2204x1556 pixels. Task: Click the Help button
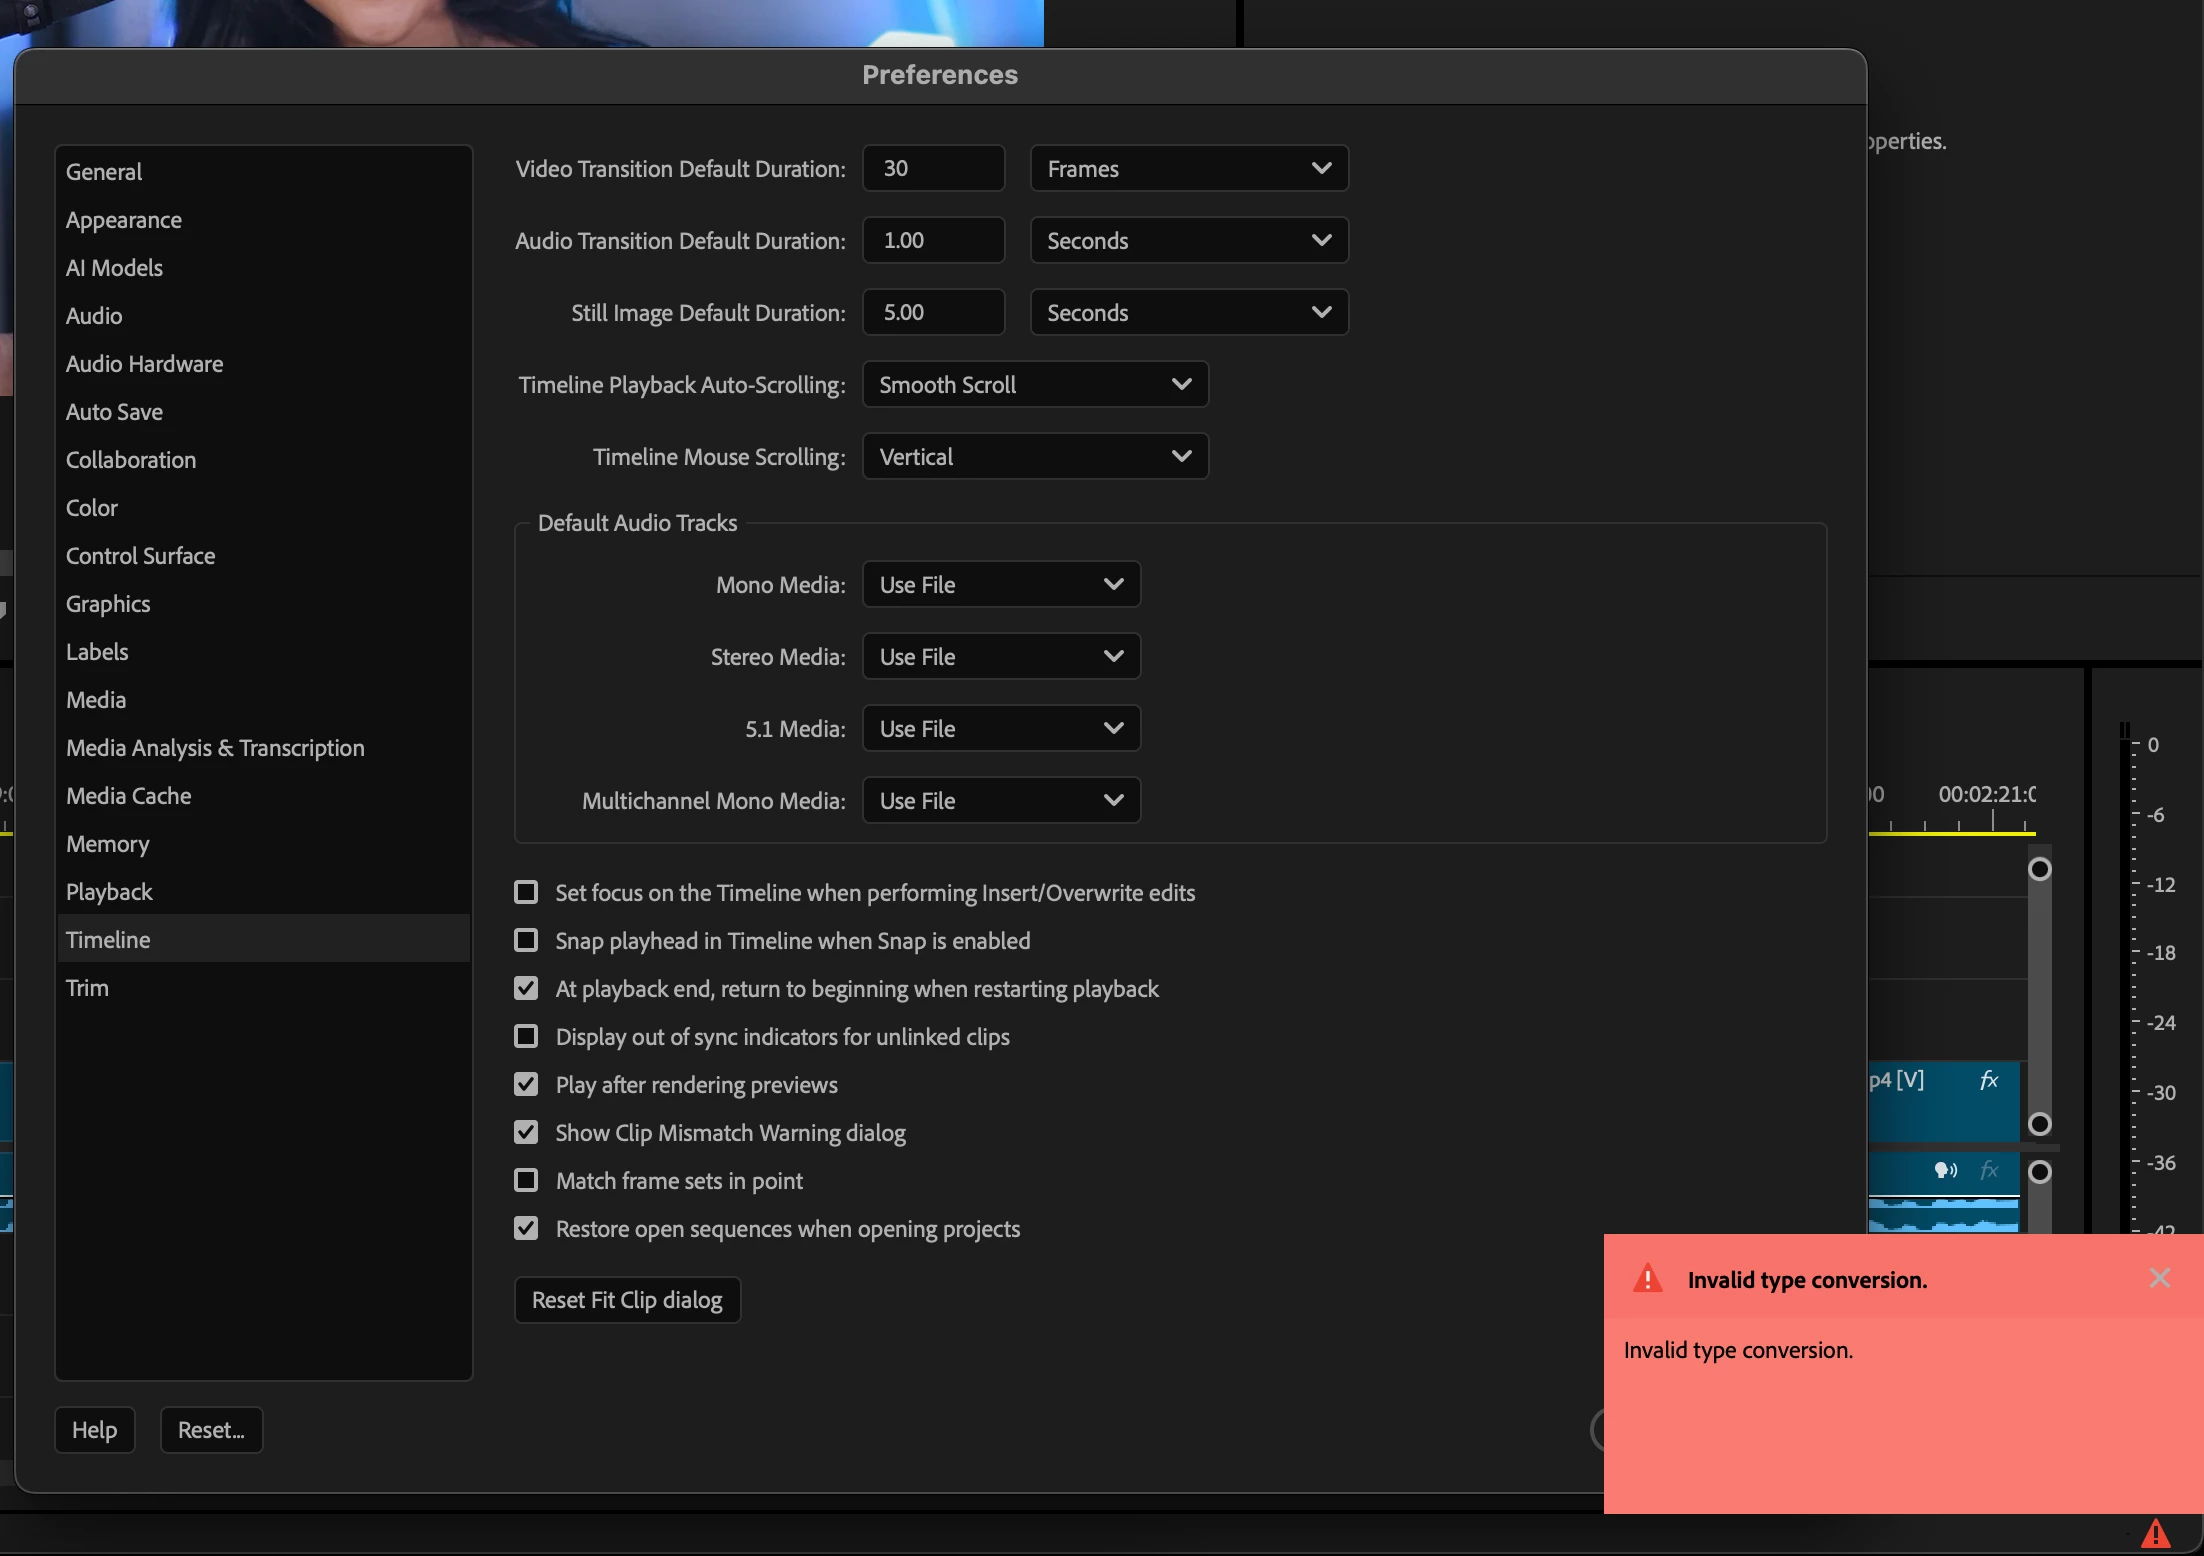94,1430
